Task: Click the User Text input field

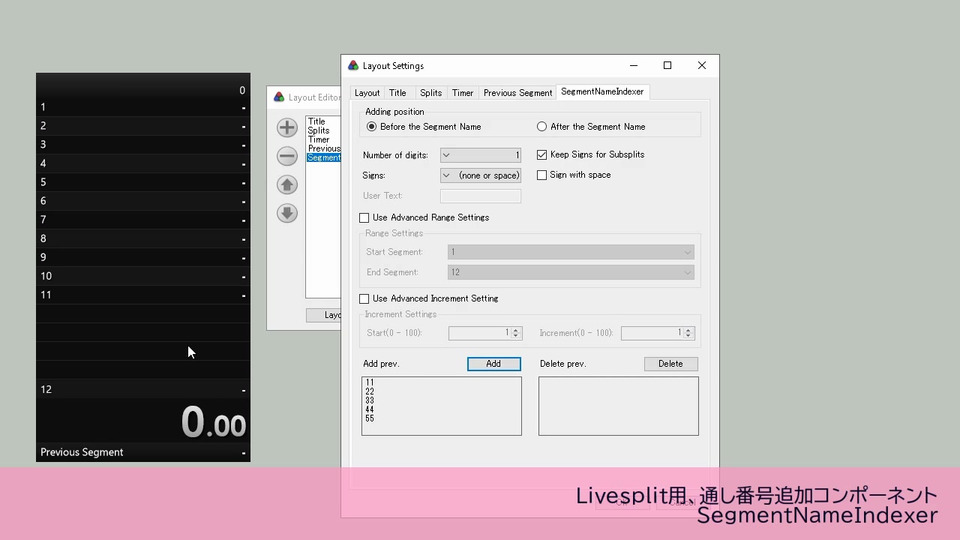Action: point(481,196)
